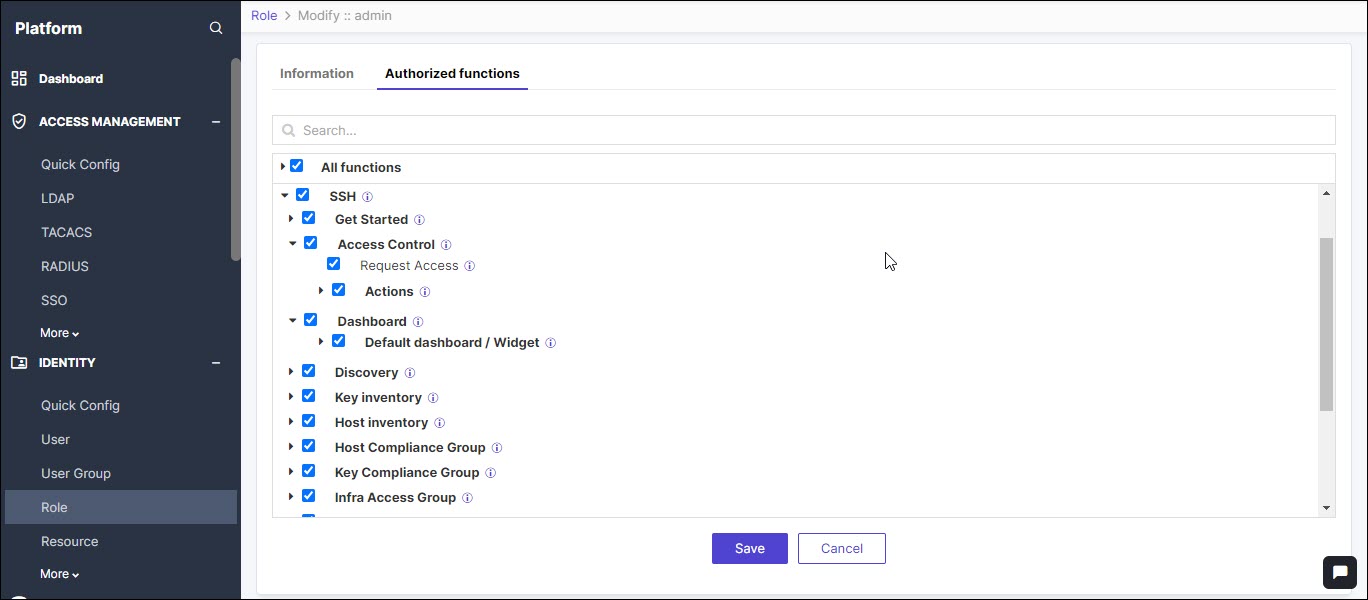Collapse the tree Dashboard node arrow

293,321
